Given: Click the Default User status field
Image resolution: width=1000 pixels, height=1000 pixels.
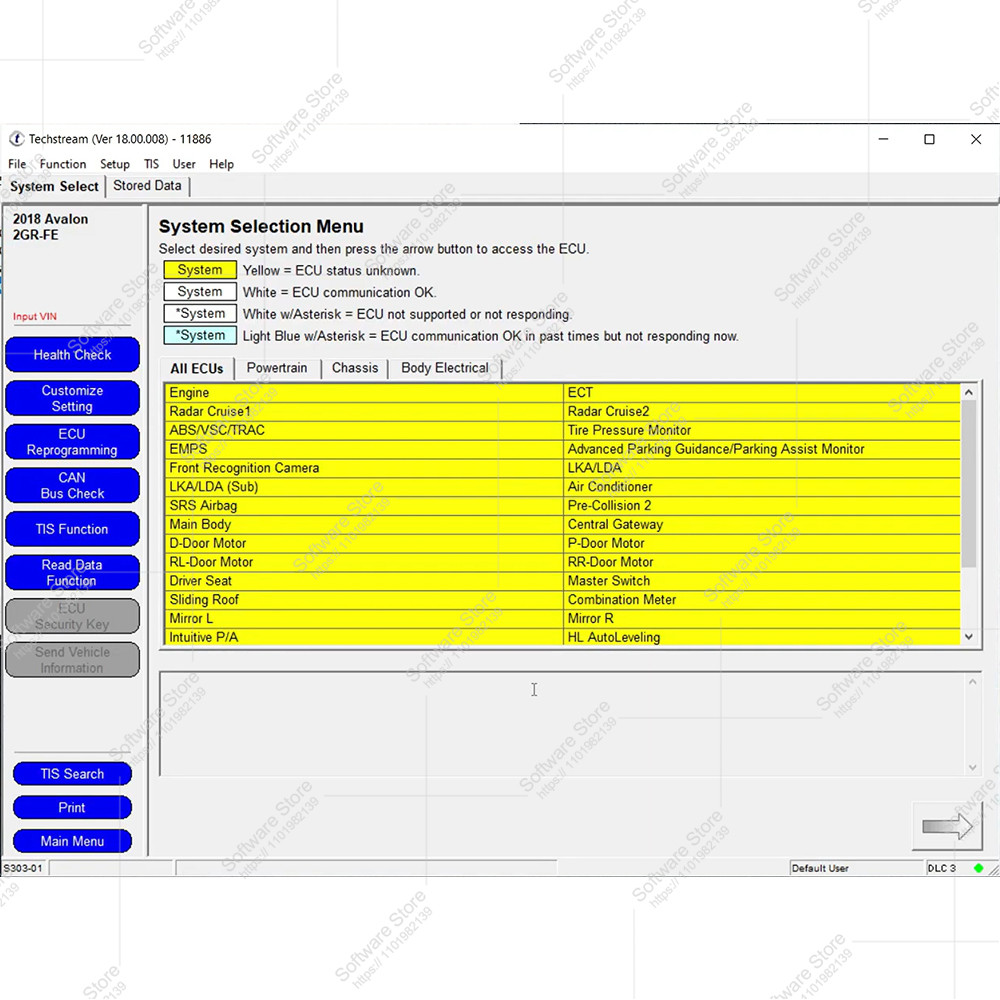Looking at the screenshot, I should 857,868.
